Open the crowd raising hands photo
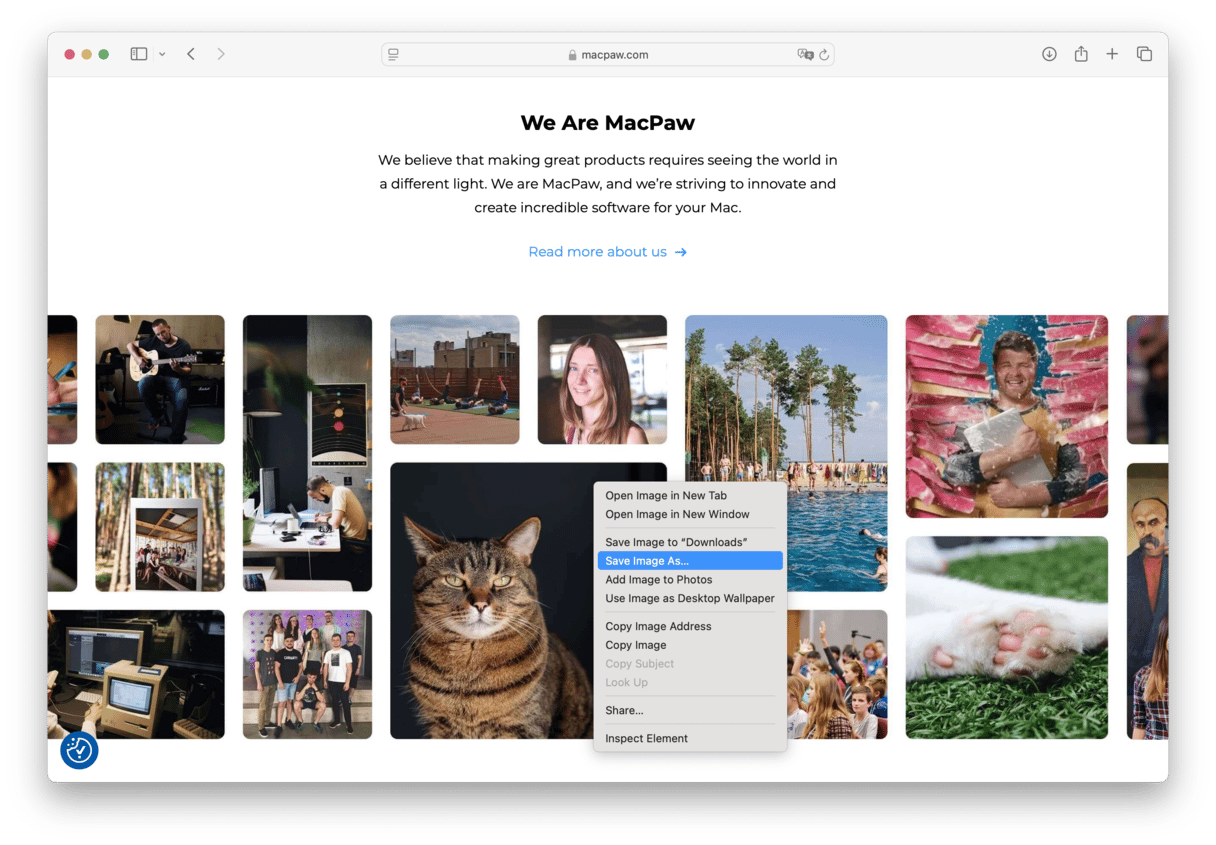The width and height of the screenshot is (1216, 845). click(x=837, y=675)
